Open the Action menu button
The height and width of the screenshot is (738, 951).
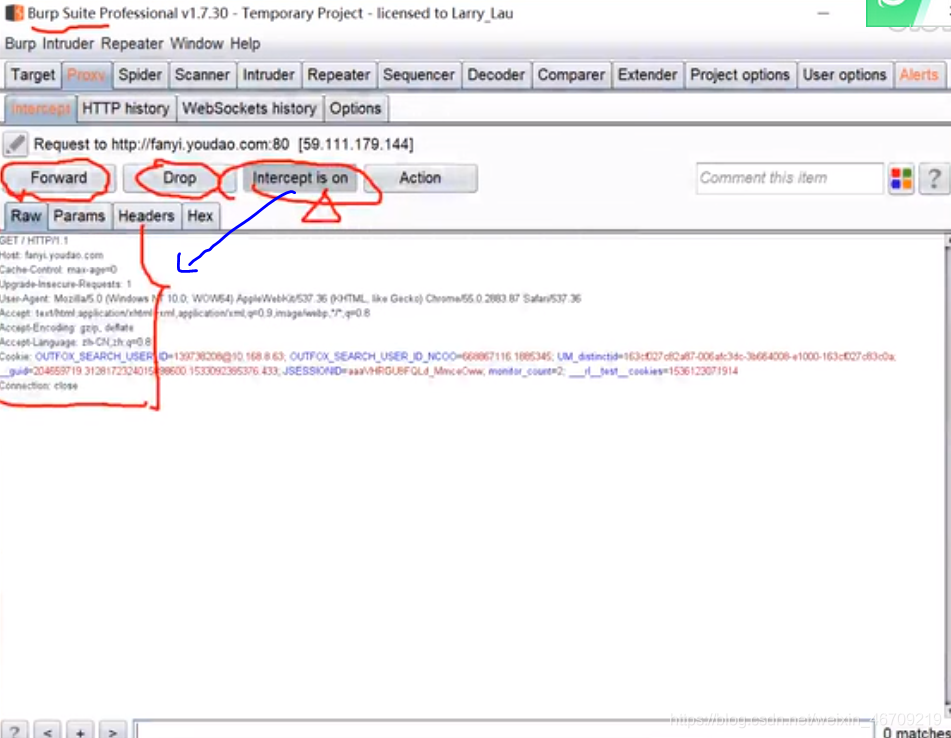(420, 178)
